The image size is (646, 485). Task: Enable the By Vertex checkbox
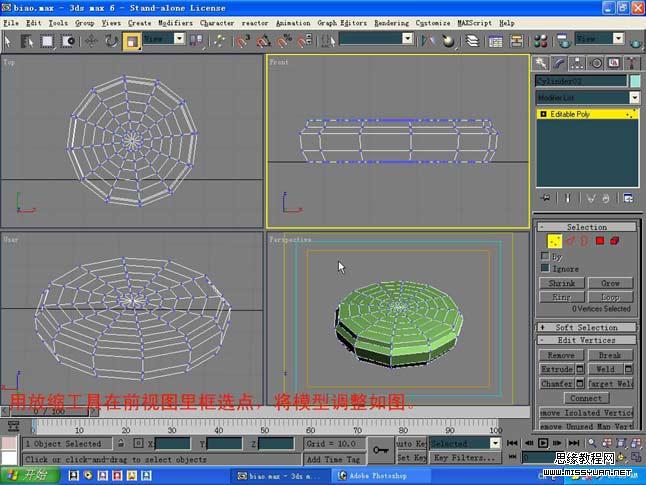click(545, 256)
